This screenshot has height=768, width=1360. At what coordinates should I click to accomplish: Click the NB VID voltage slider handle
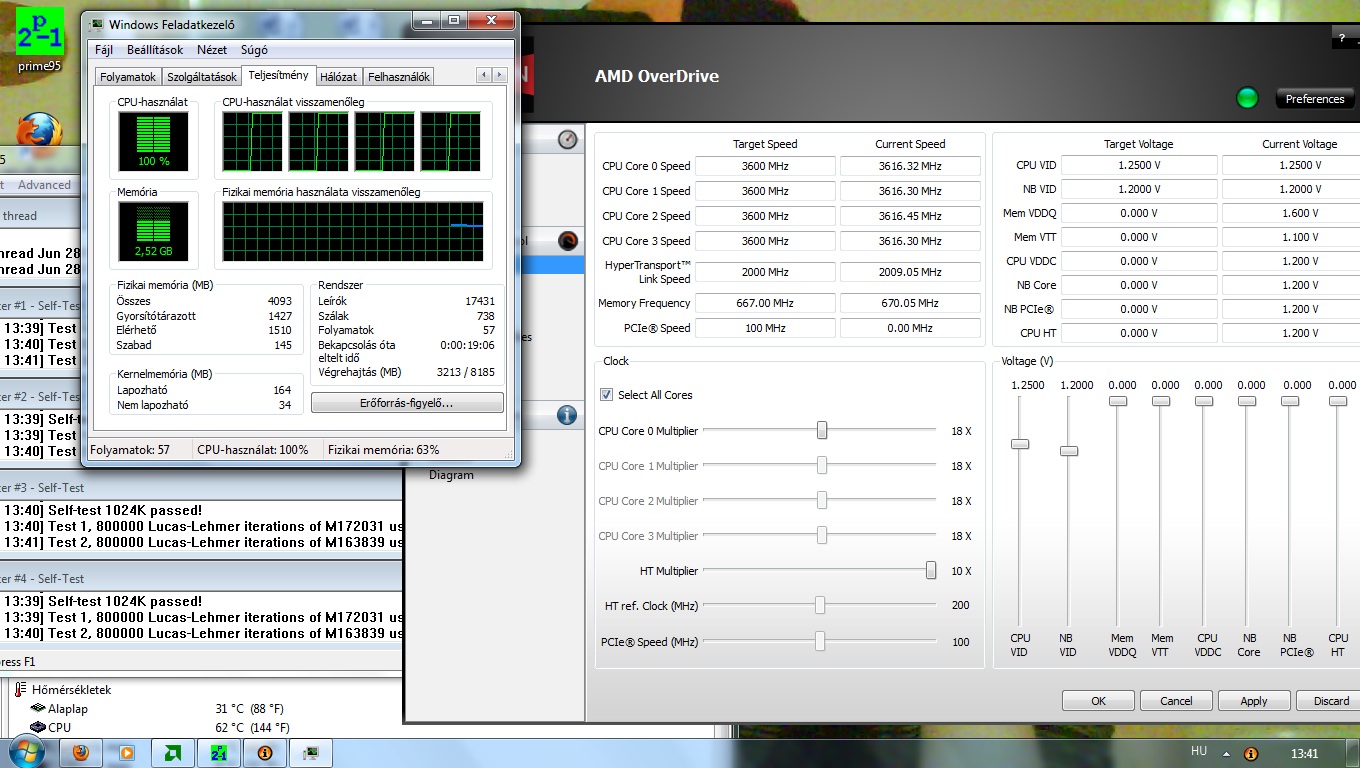click(1069, 451)
